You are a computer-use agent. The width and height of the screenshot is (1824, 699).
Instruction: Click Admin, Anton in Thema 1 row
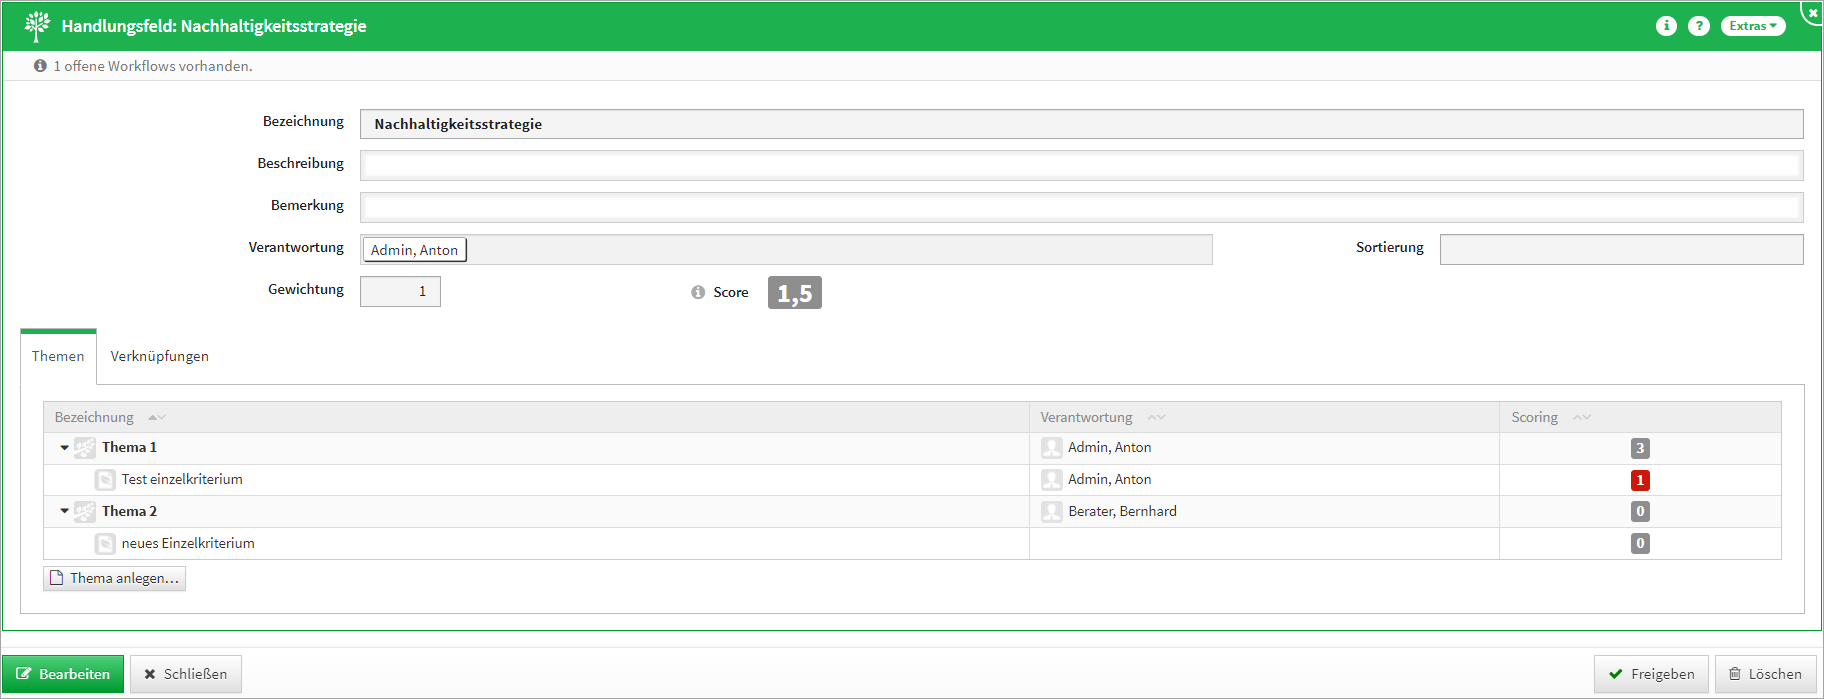(x=1109, y=447)
